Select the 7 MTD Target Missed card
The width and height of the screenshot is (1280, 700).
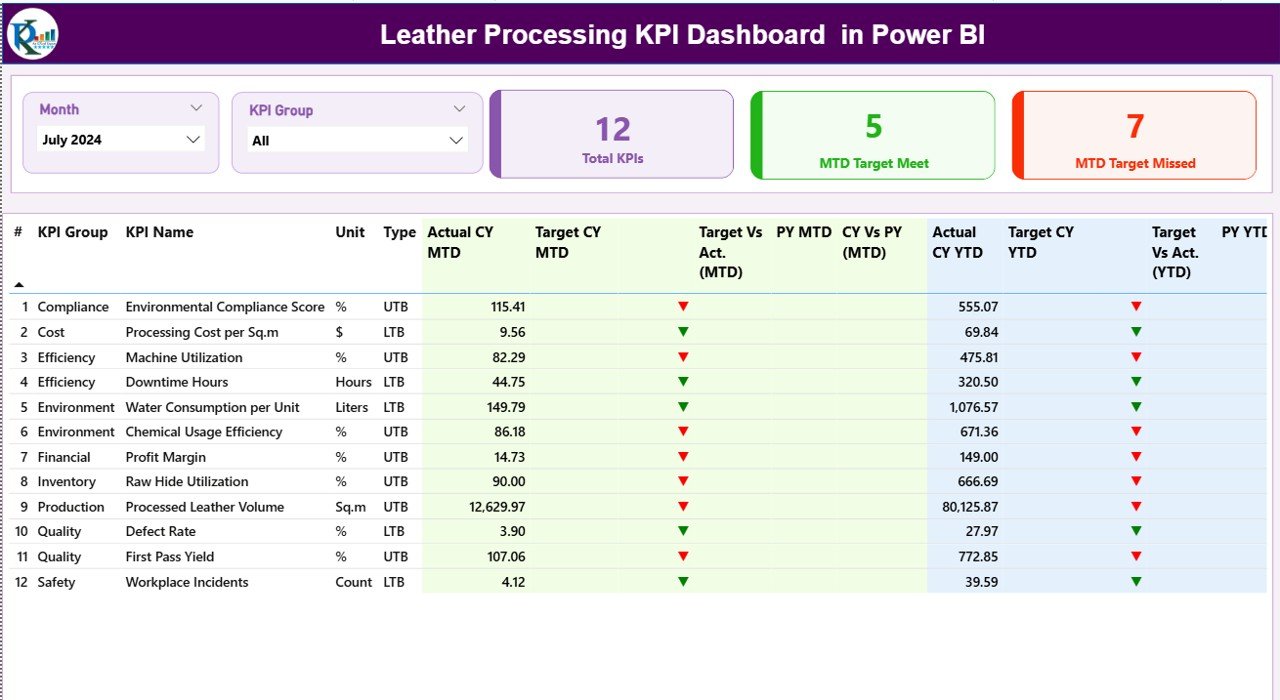(1133, 135)
